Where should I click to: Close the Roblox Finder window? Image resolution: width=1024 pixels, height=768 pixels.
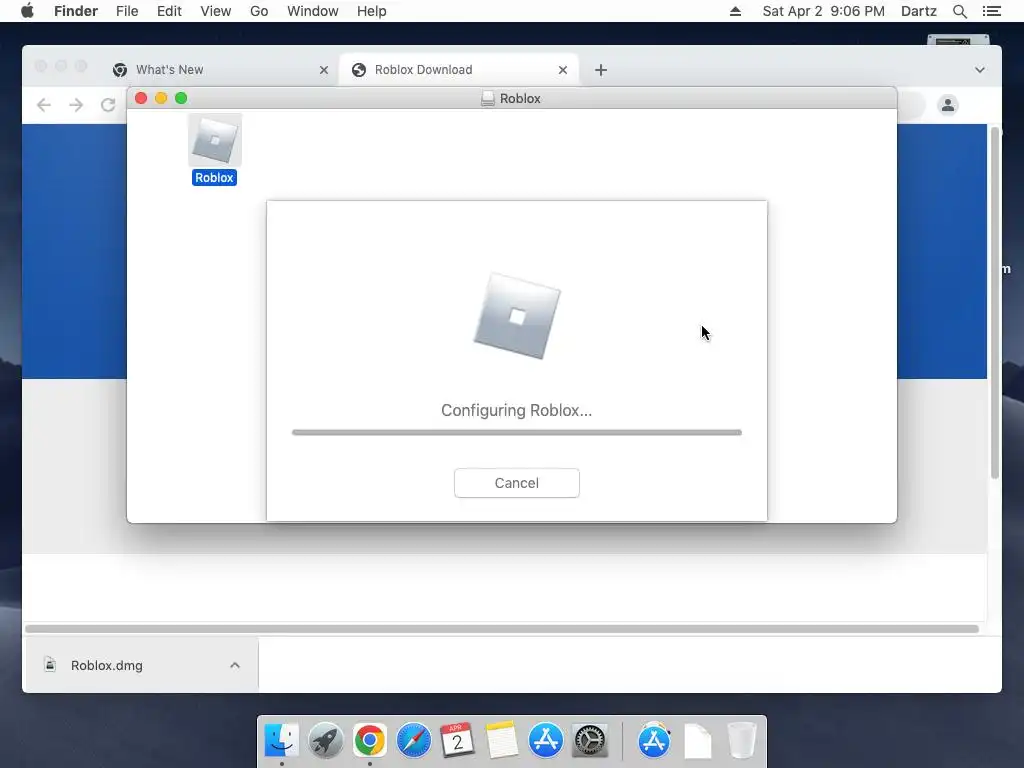[x=141, y=98]
